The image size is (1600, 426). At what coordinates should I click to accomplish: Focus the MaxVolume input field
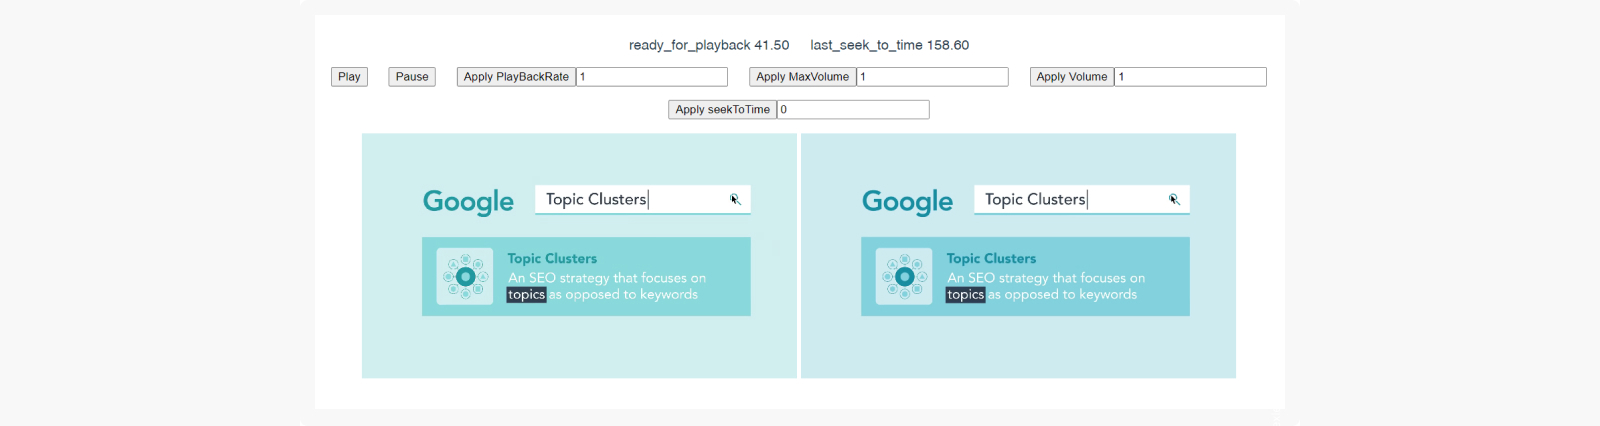(932, 77)
